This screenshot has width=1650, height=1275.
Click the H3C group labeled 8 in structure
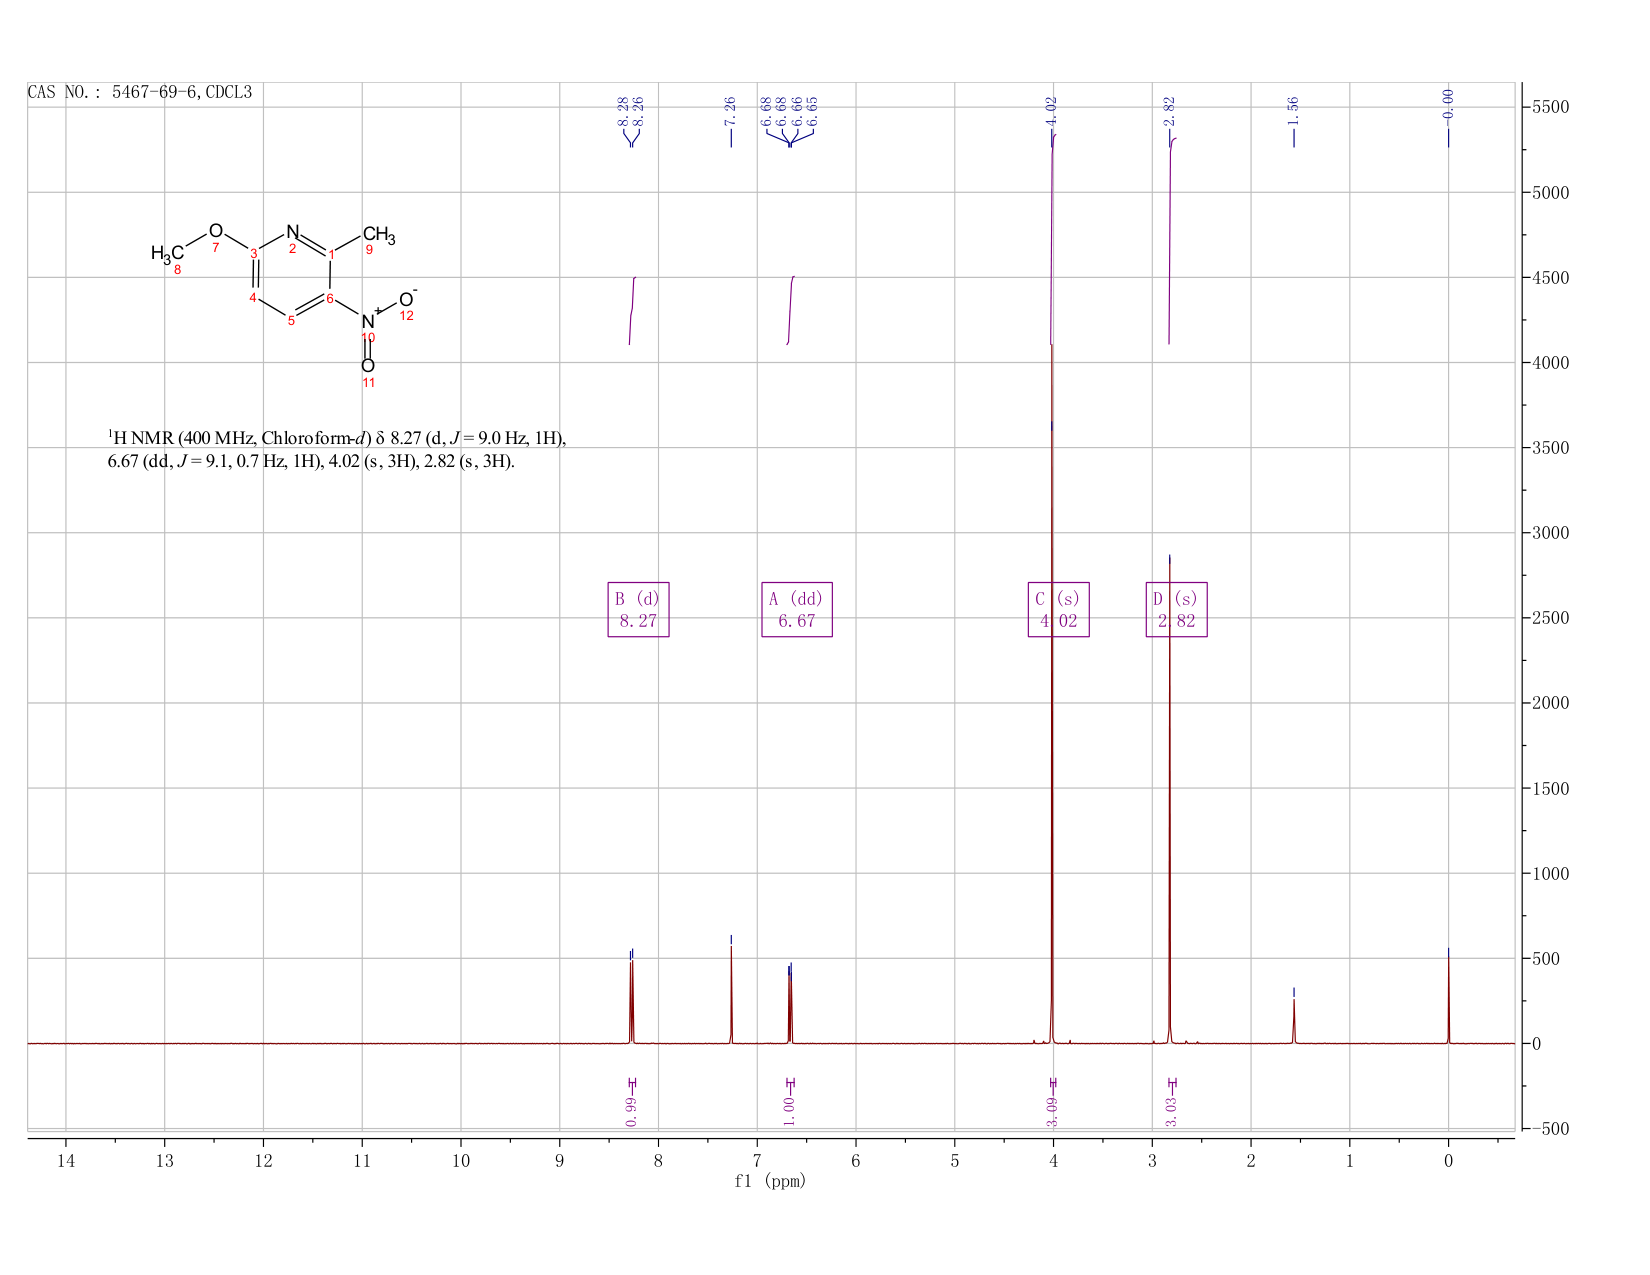[167, 253]
